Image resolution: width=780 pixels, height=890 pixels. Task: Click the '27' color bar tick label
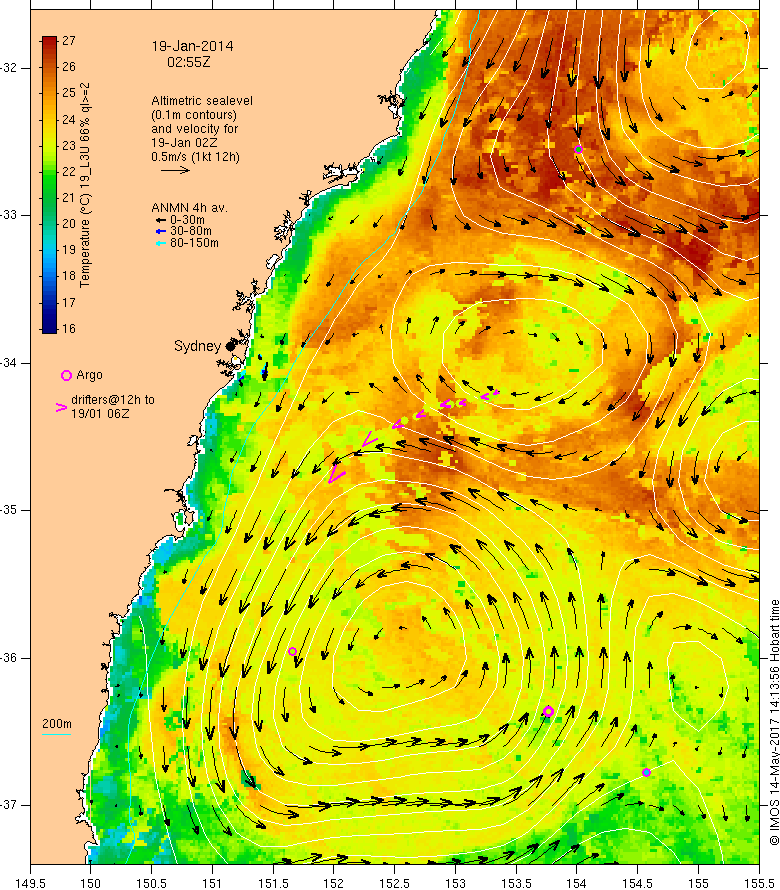click(x=69, y=40)
